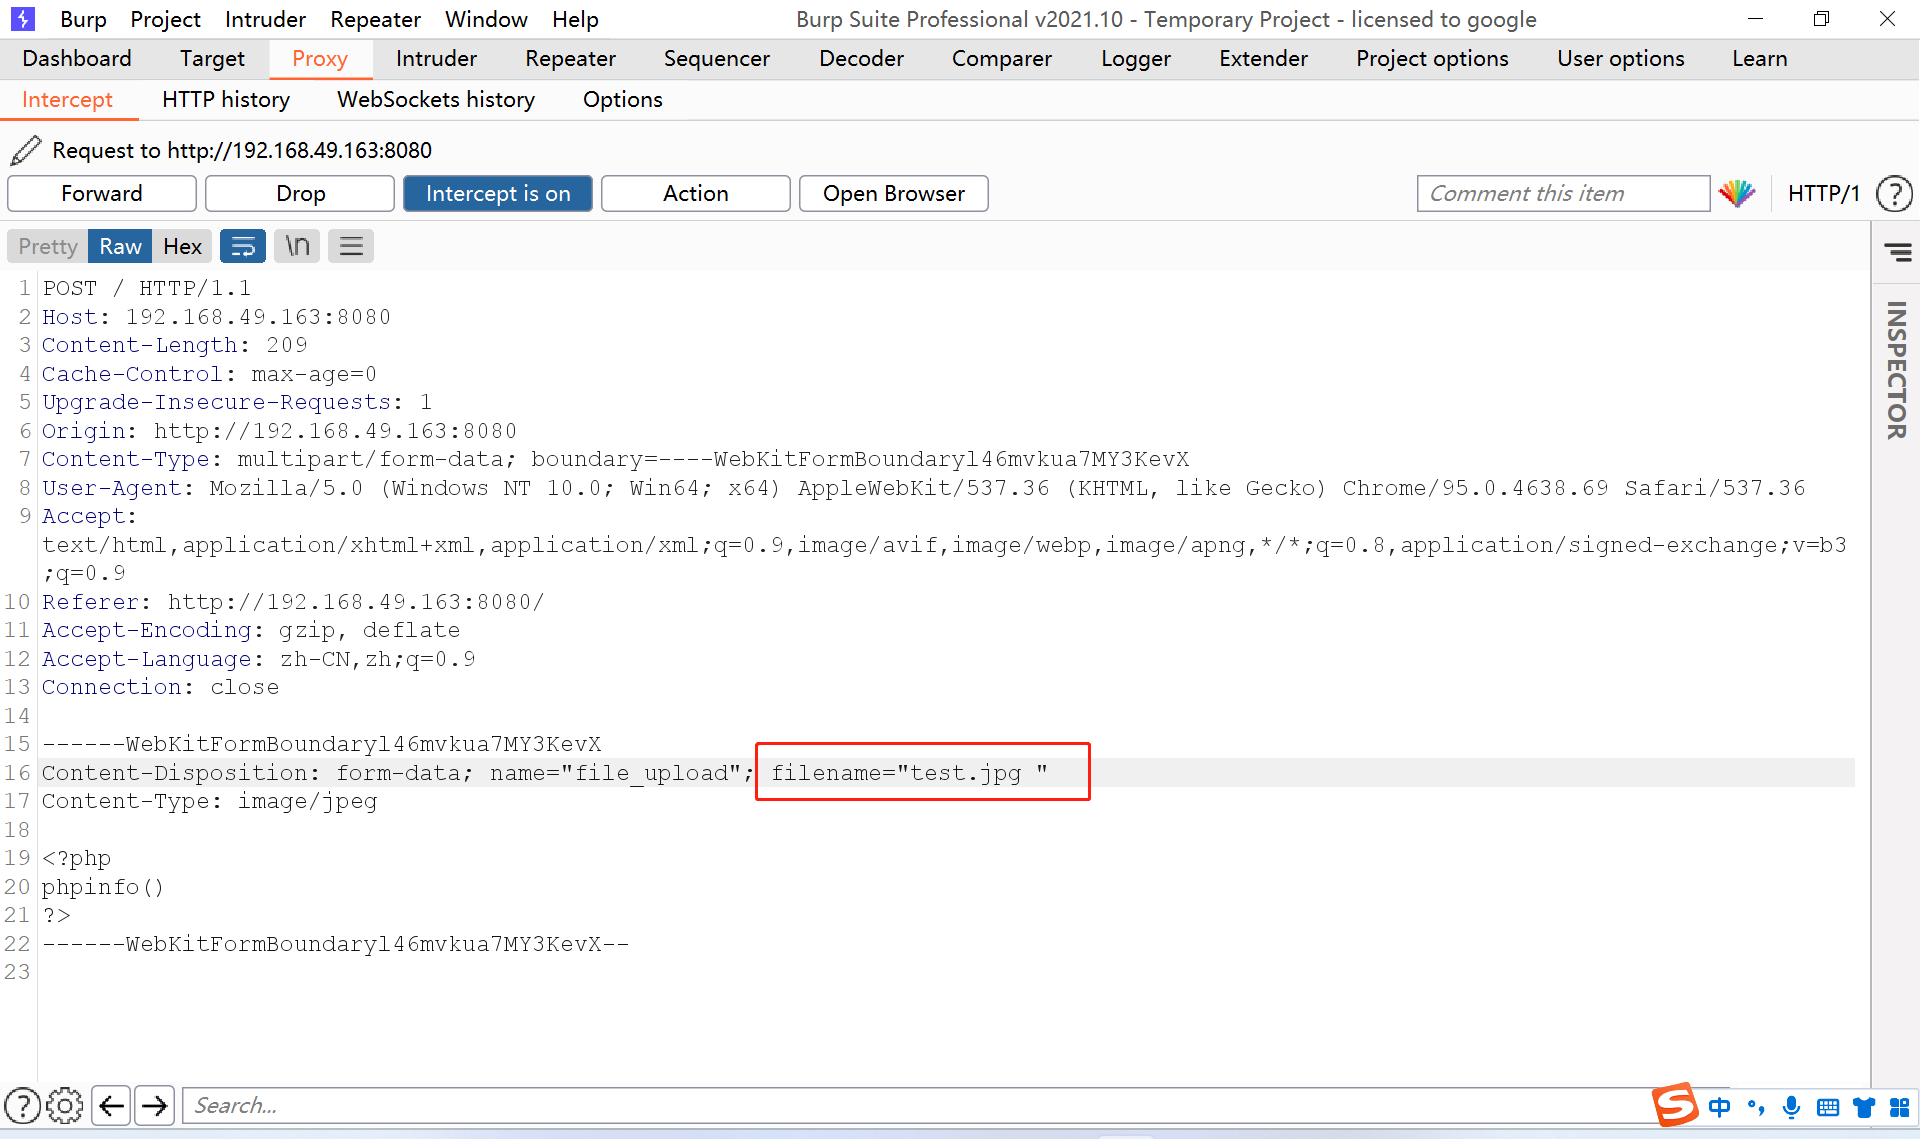The height and width of the screenshot is (1139, 1920).
Task: Go to next search match arrow
Action: click(155, 1105)
